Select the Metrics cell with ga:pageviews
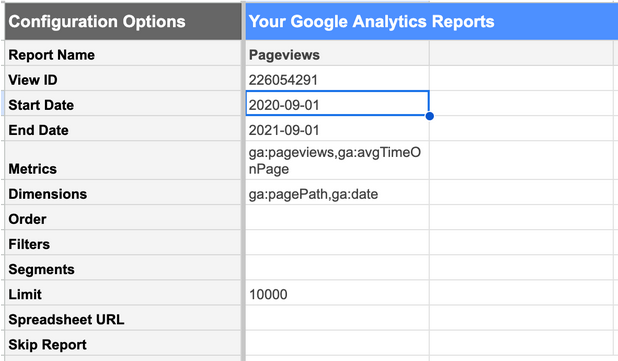618x361 pixels. tap(337, 160)
